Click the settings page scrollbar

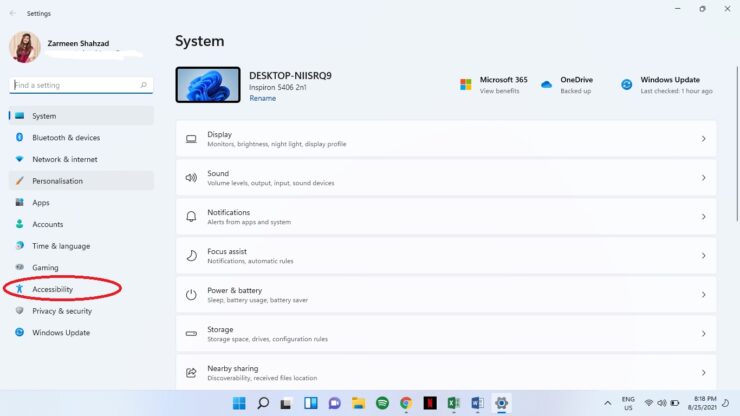point(737,144)
